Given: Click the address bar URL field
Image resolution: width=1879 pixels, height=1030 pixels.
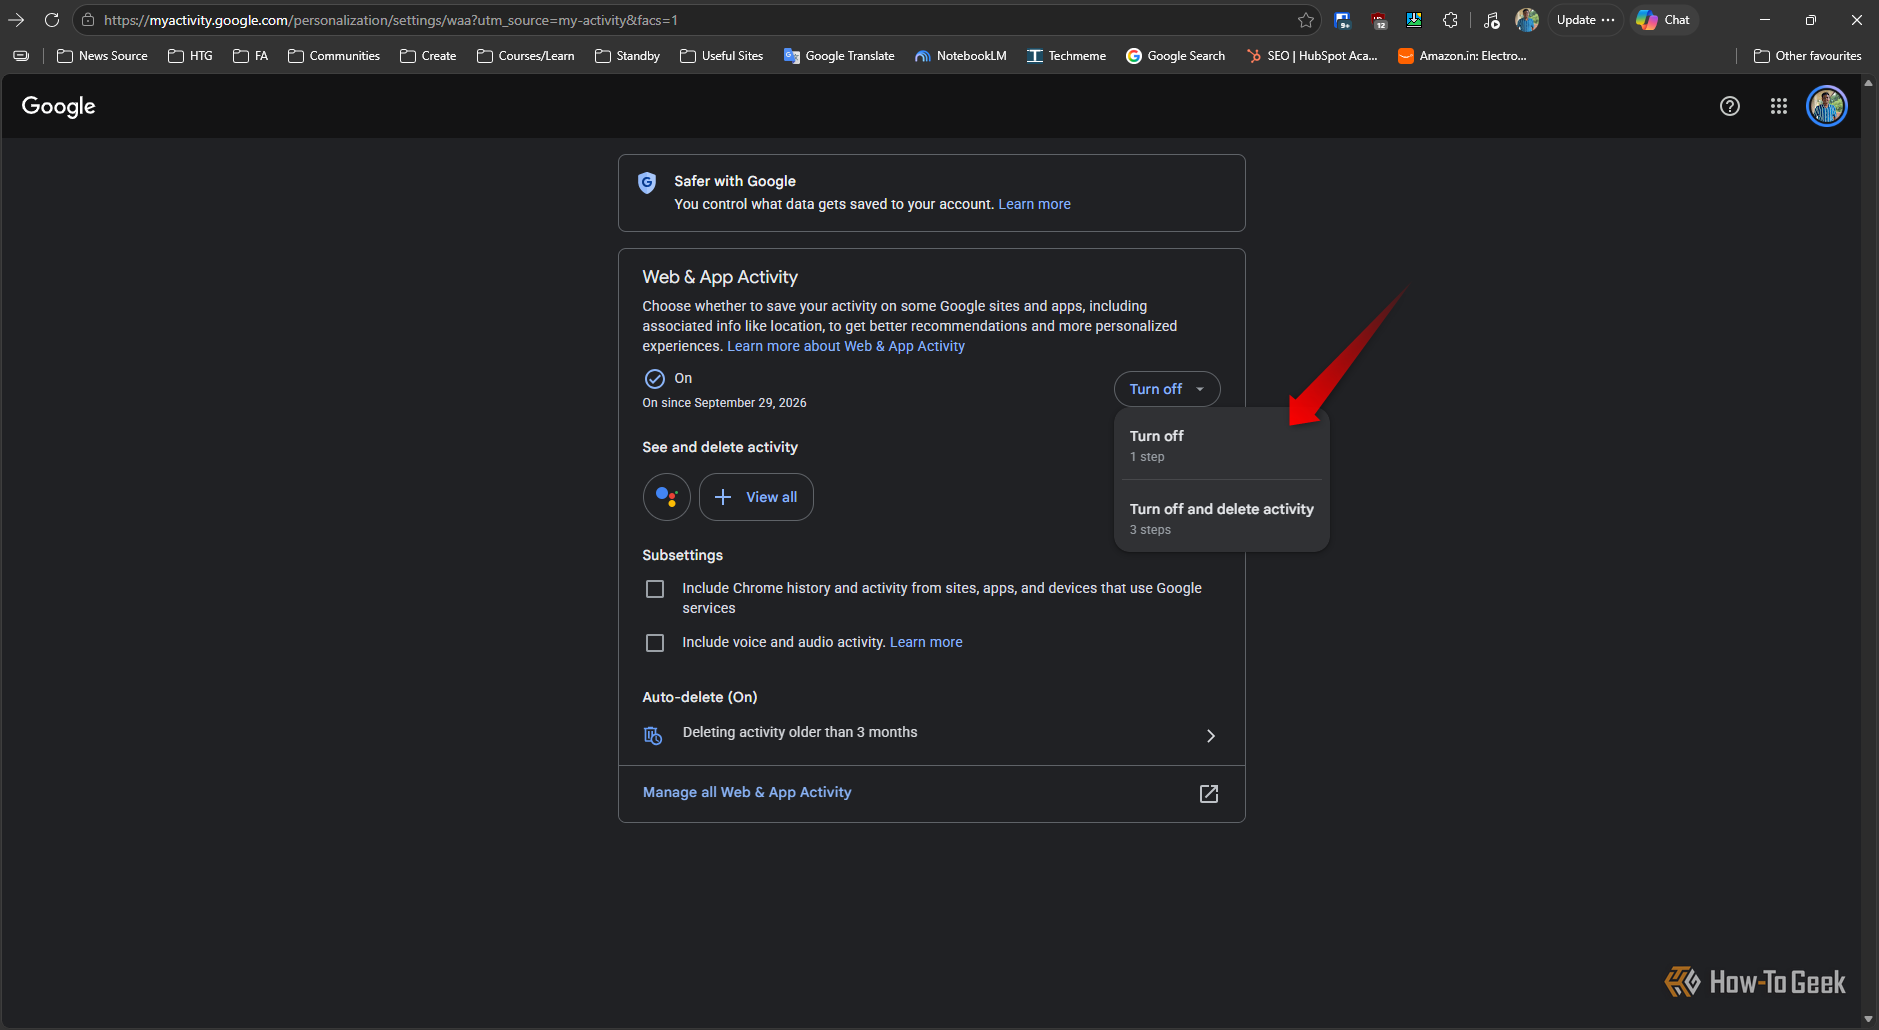Looking at the screenshot, I should tap(696, 20).
